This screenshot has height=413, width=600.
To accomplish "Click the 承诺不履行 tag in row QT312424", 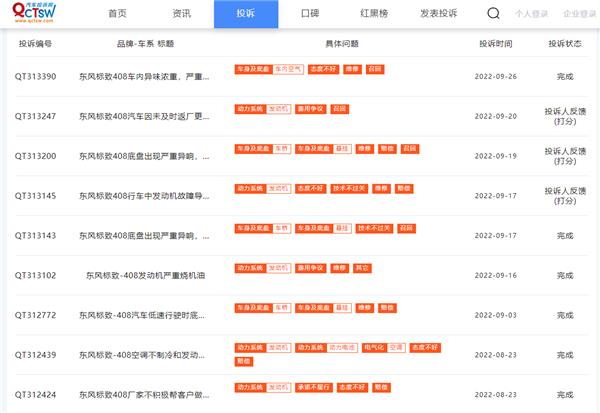I will [x=314, y=388].
